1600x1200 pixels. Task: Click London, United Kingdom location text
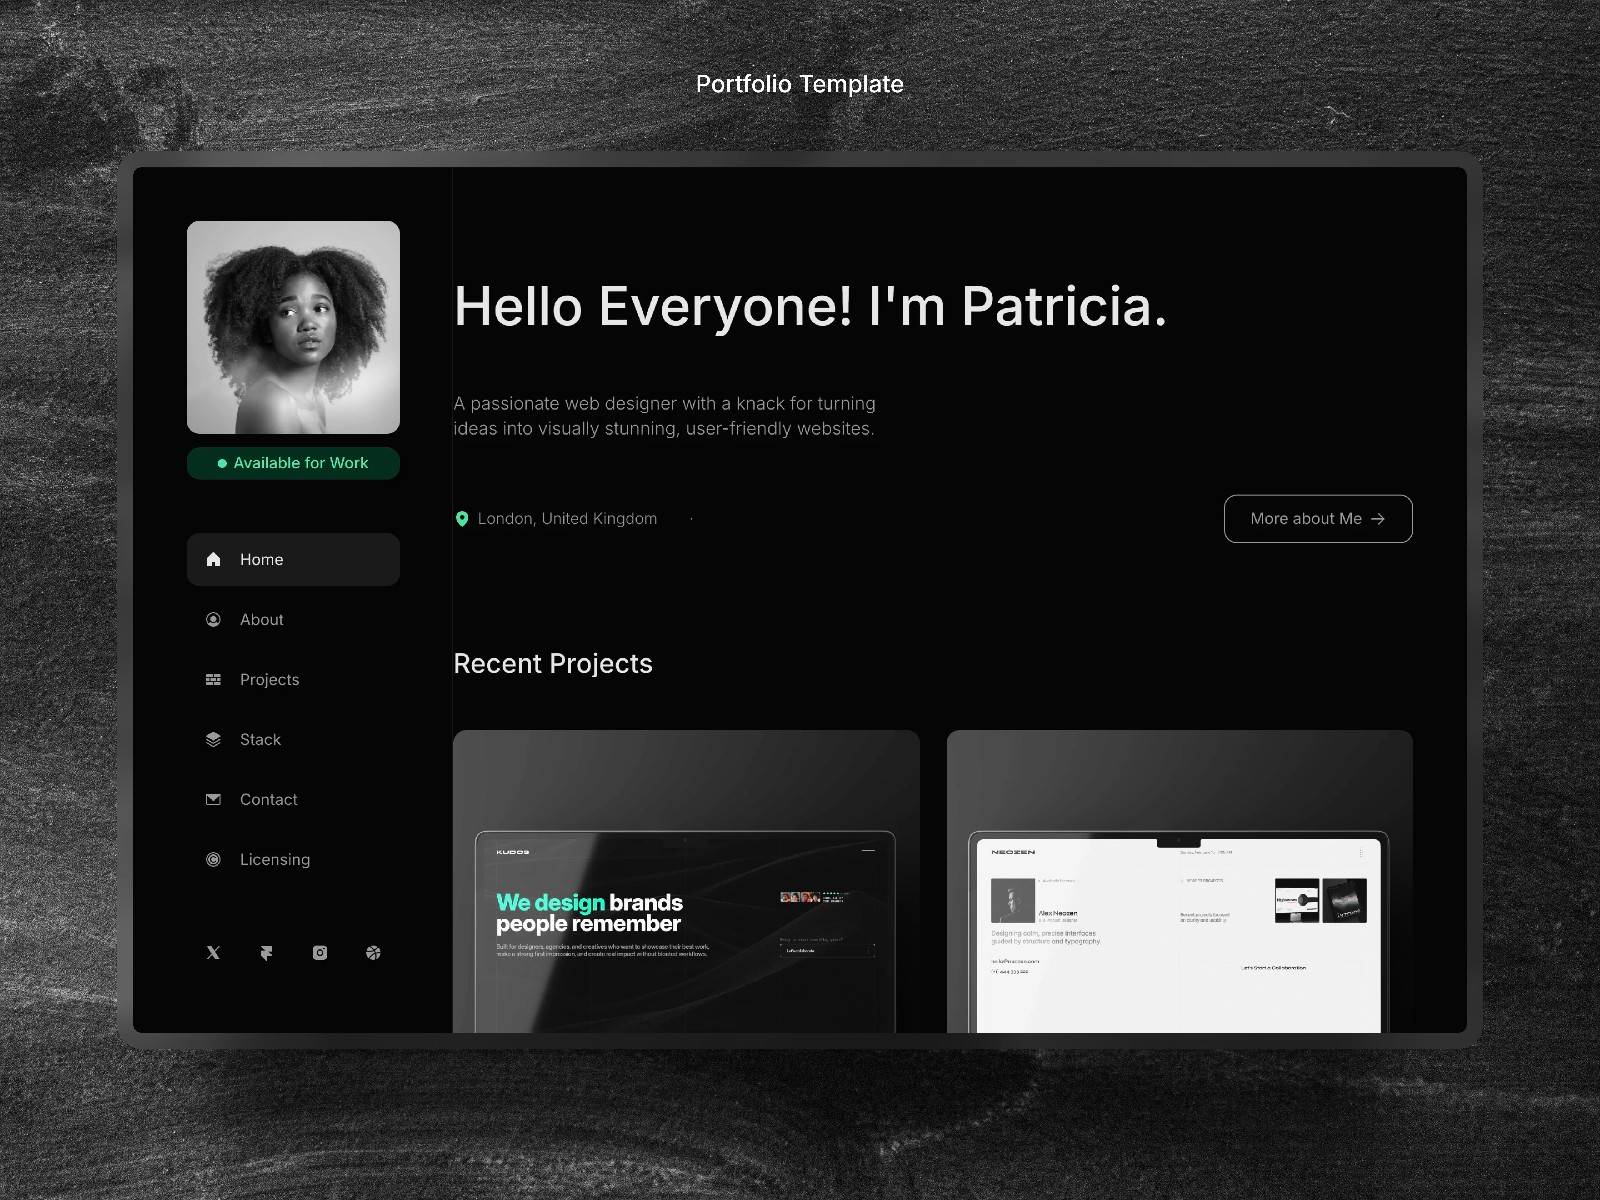[567, 518]
